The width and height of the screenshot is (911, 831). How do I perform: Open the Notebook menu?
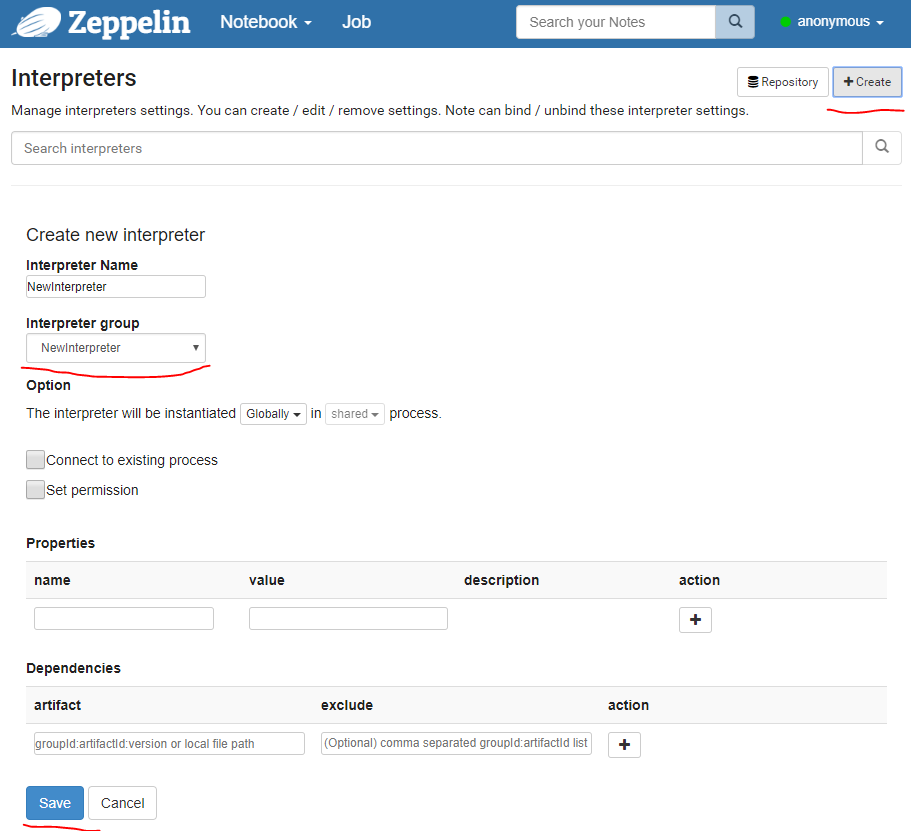[266, 22]
